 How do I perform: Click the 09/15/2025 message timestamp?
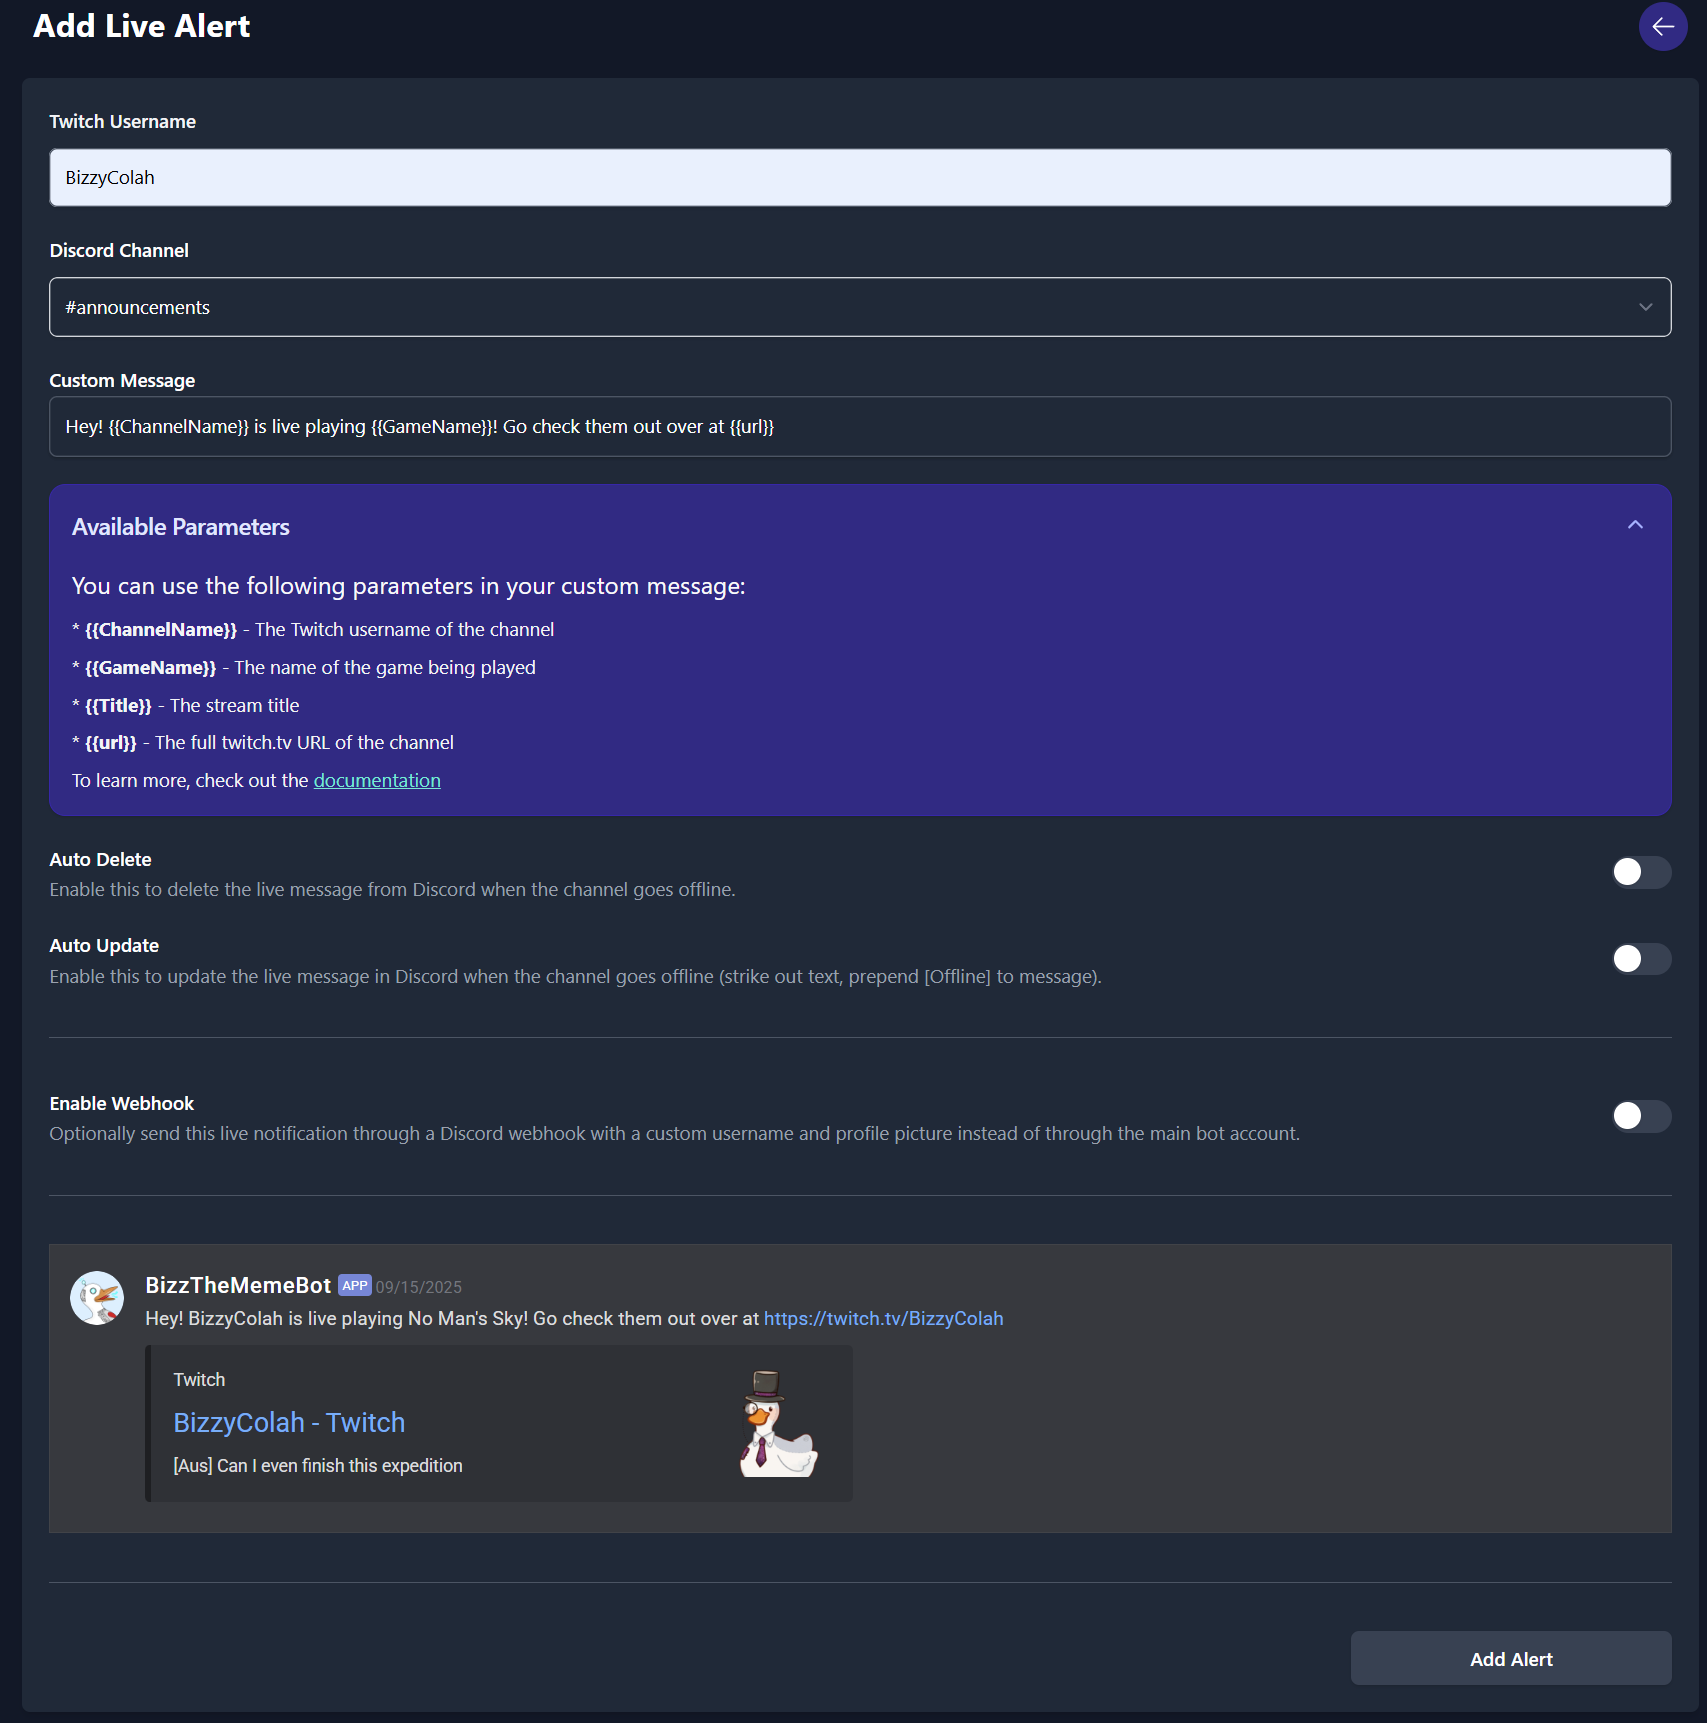tap(418, 1288)
